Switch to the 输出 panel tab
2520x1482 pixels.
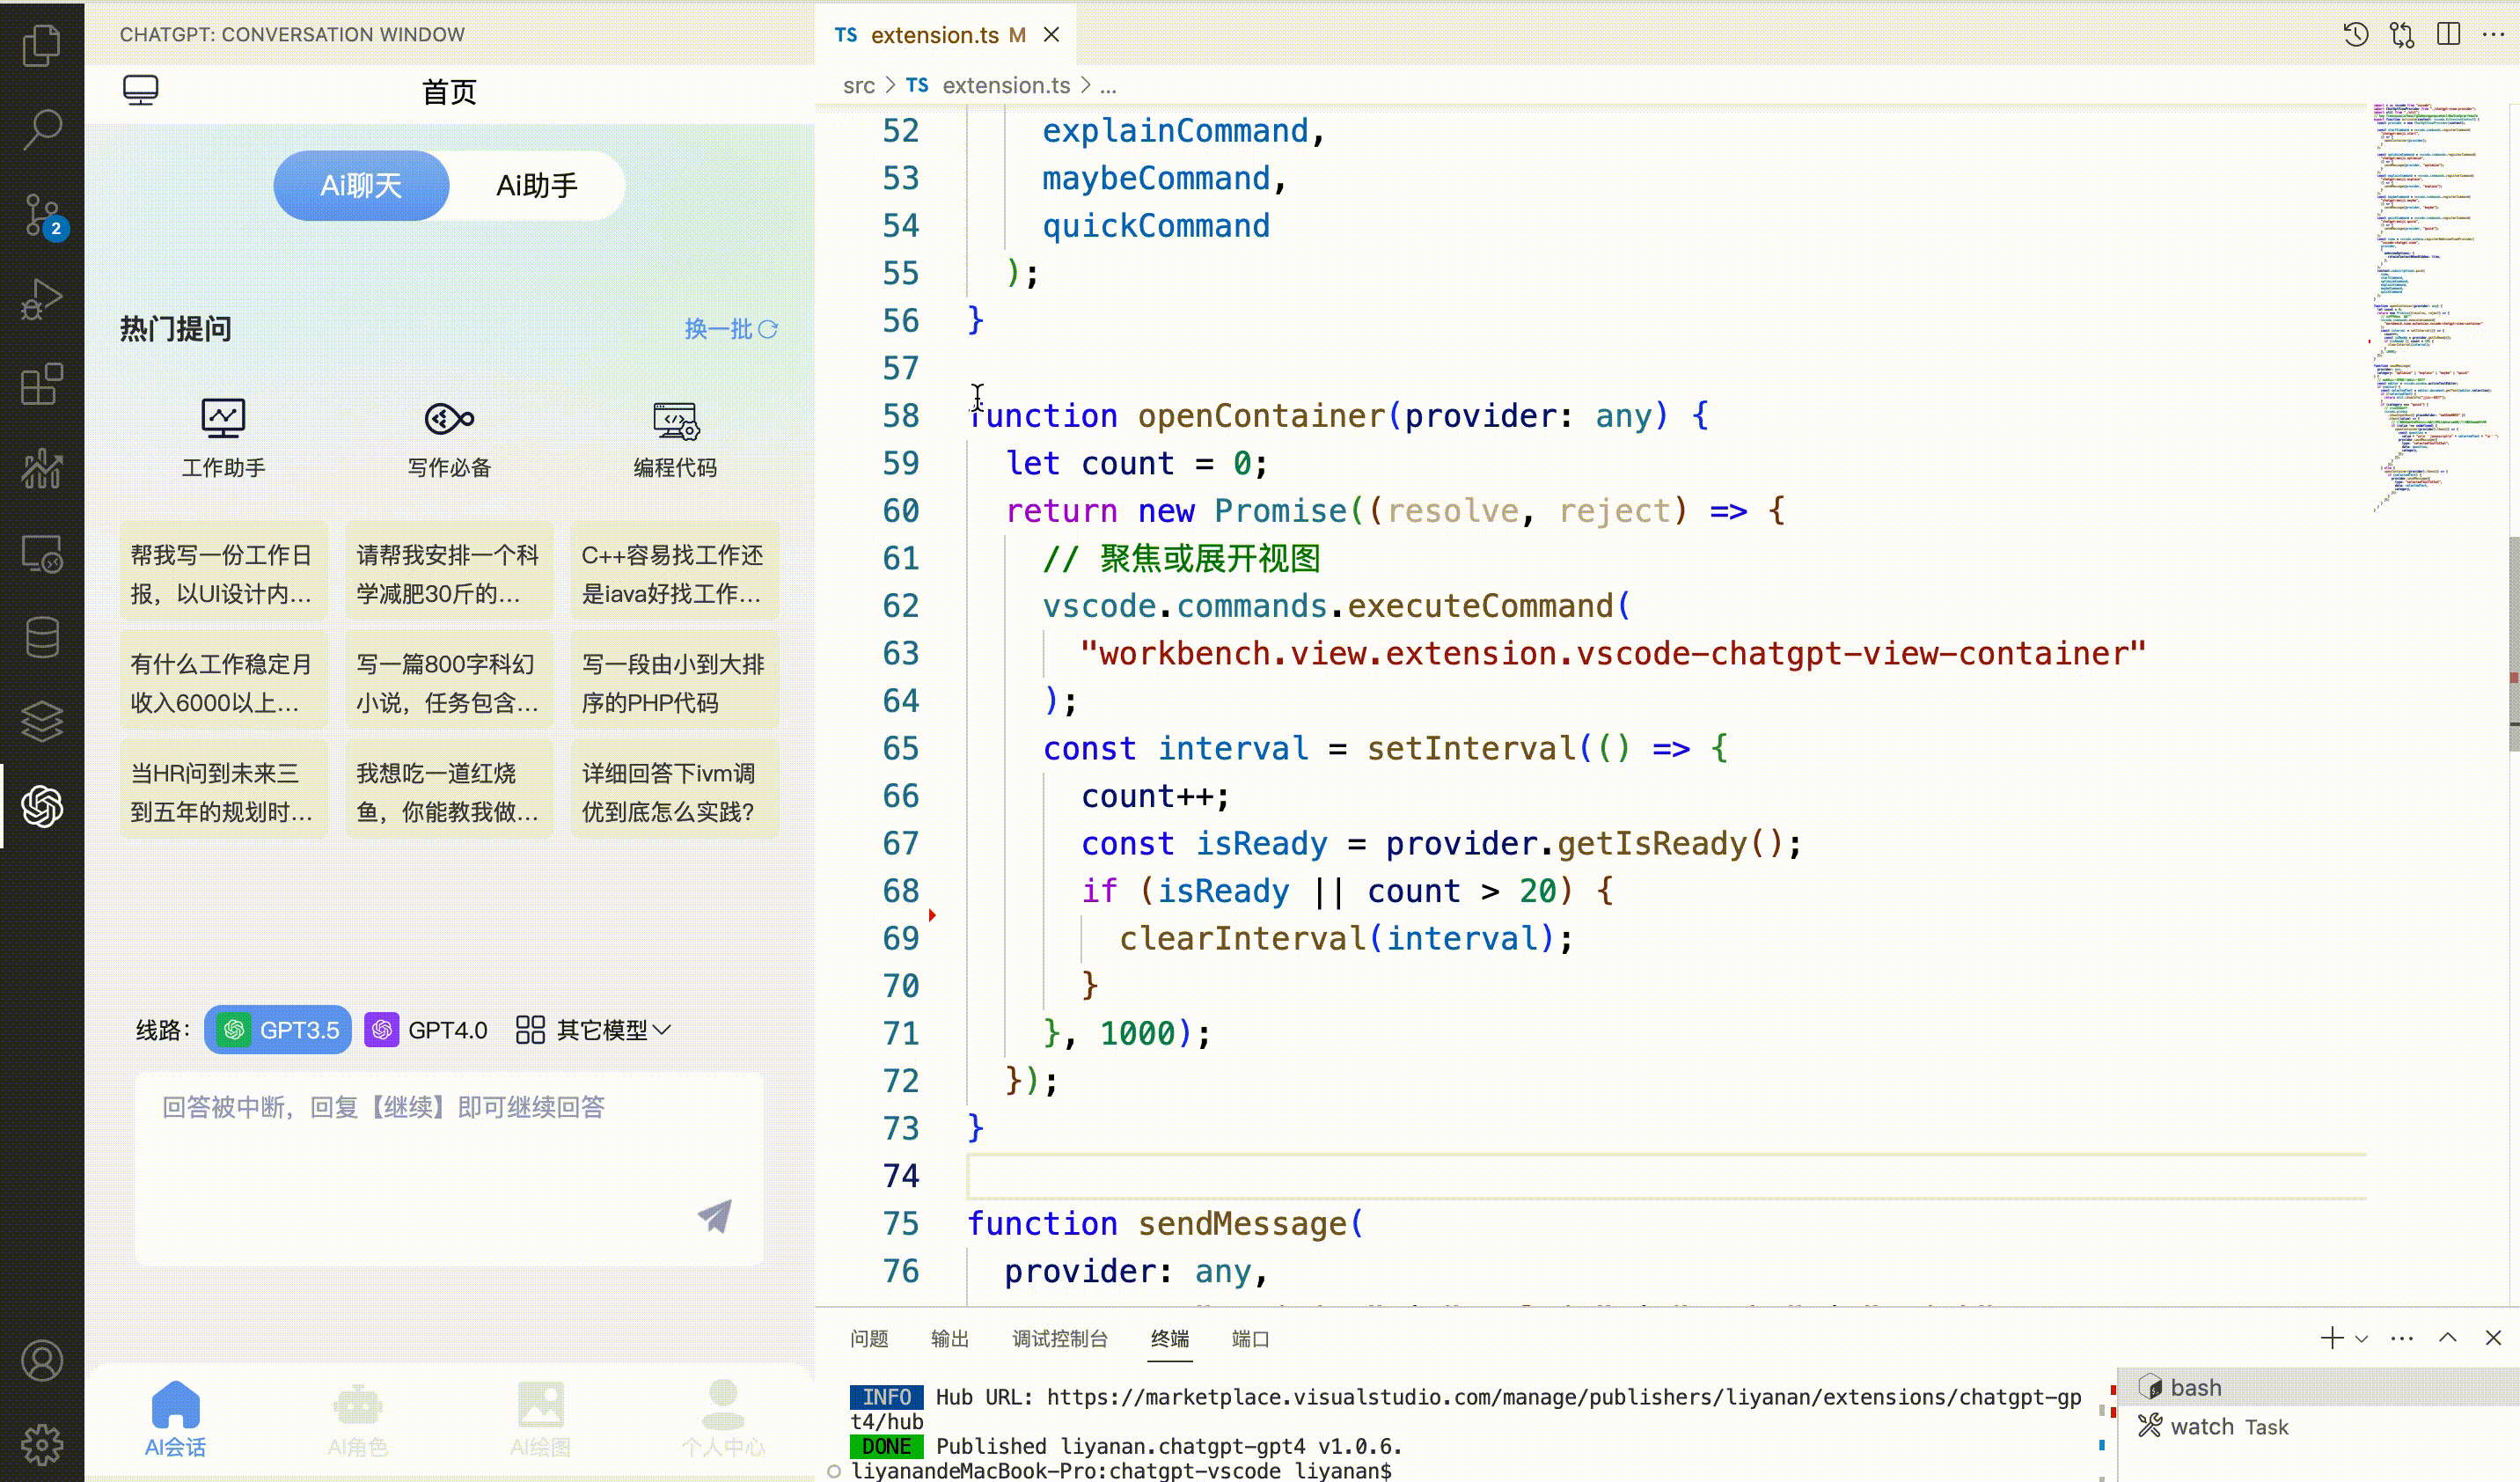[949, 1339]
